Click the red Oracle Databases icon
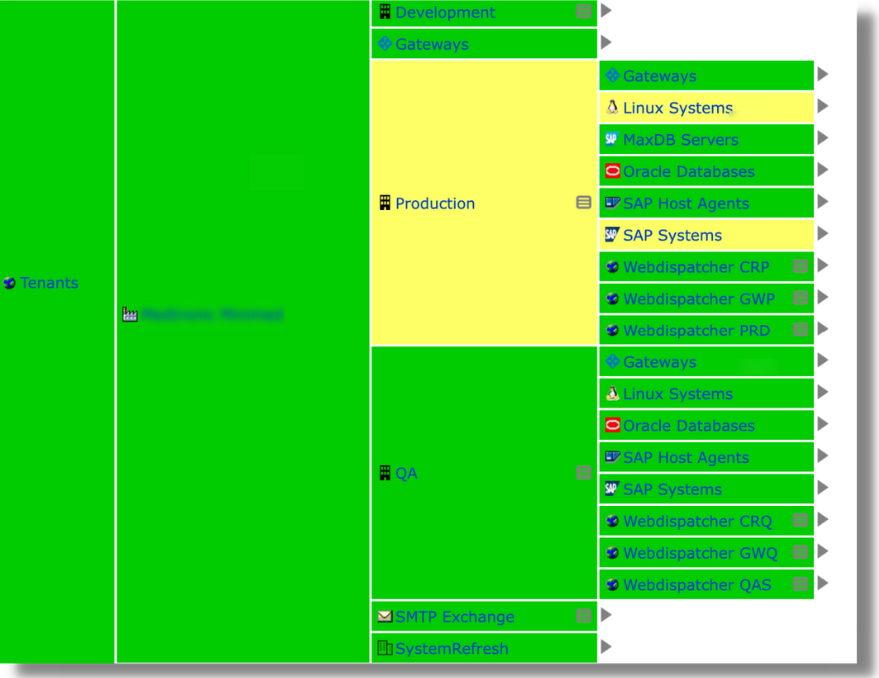The image size is (879, 678). (611, 171)
